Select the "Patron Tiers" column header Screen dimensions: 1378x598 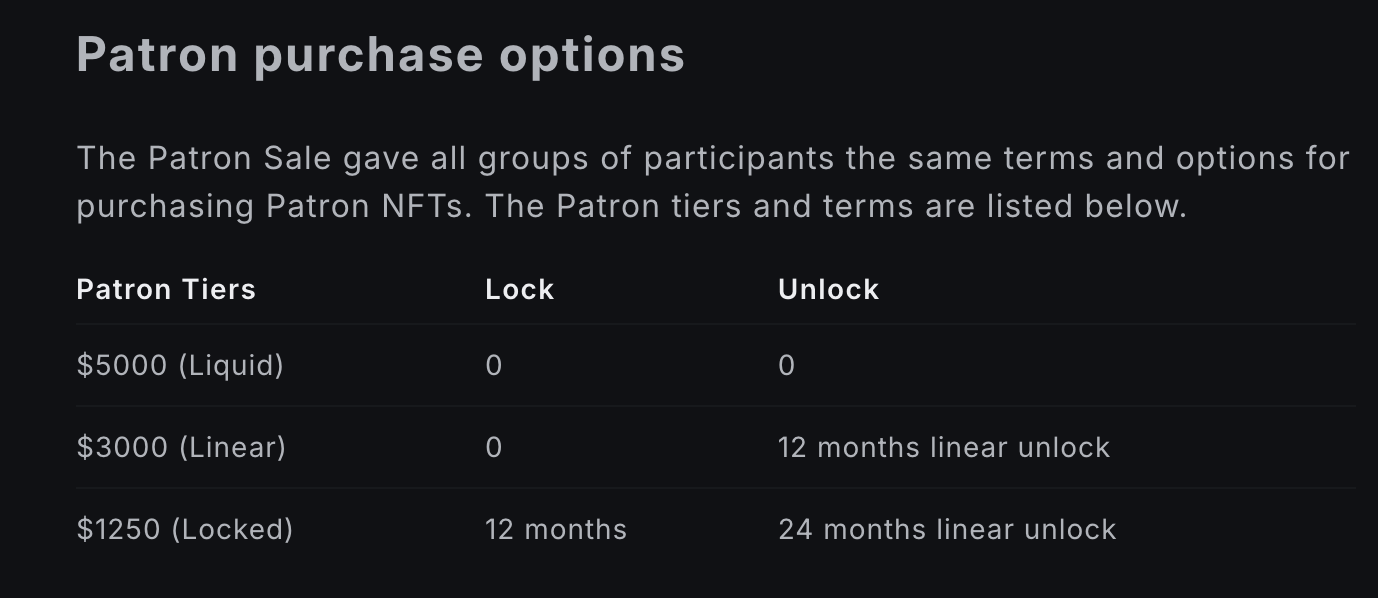(166, 290)
